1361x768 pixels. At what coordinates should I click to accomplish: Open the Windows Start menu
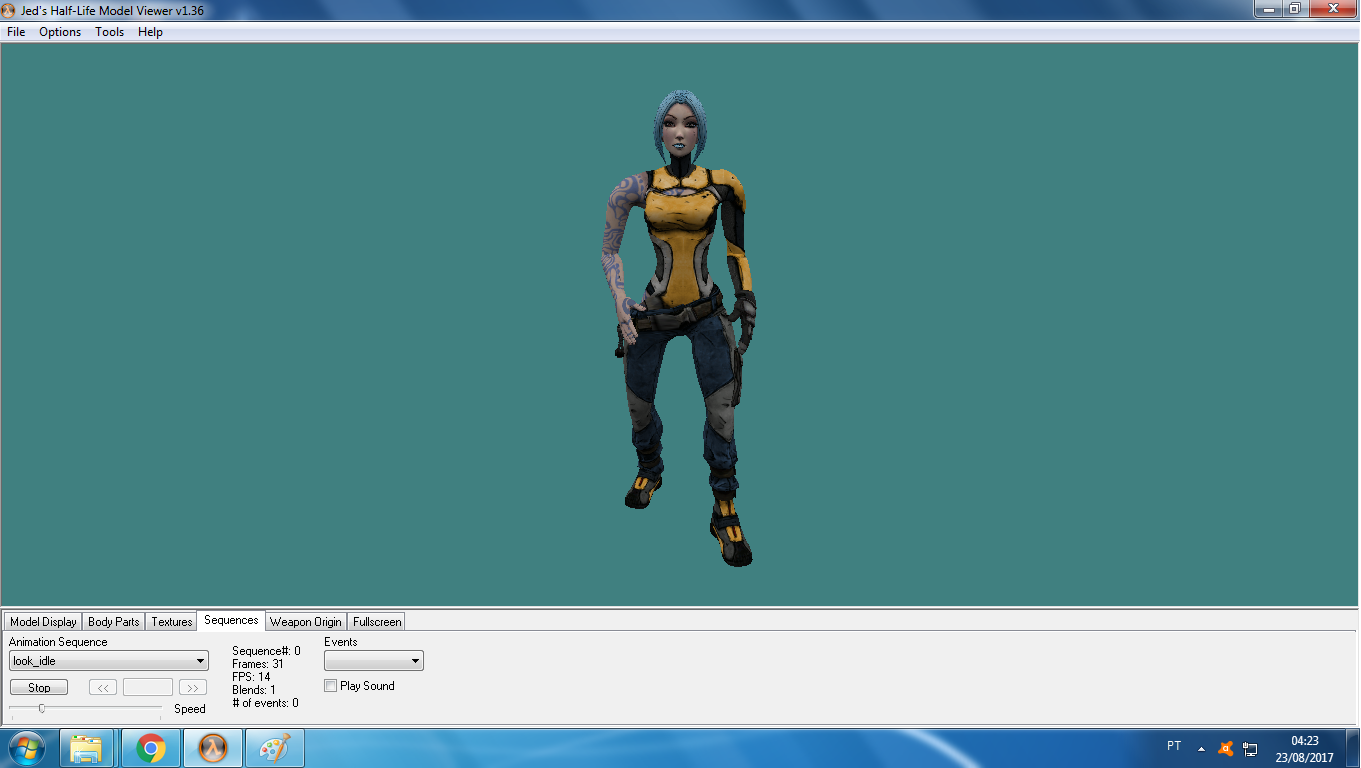pyautogui.click(x=27, y=748)
